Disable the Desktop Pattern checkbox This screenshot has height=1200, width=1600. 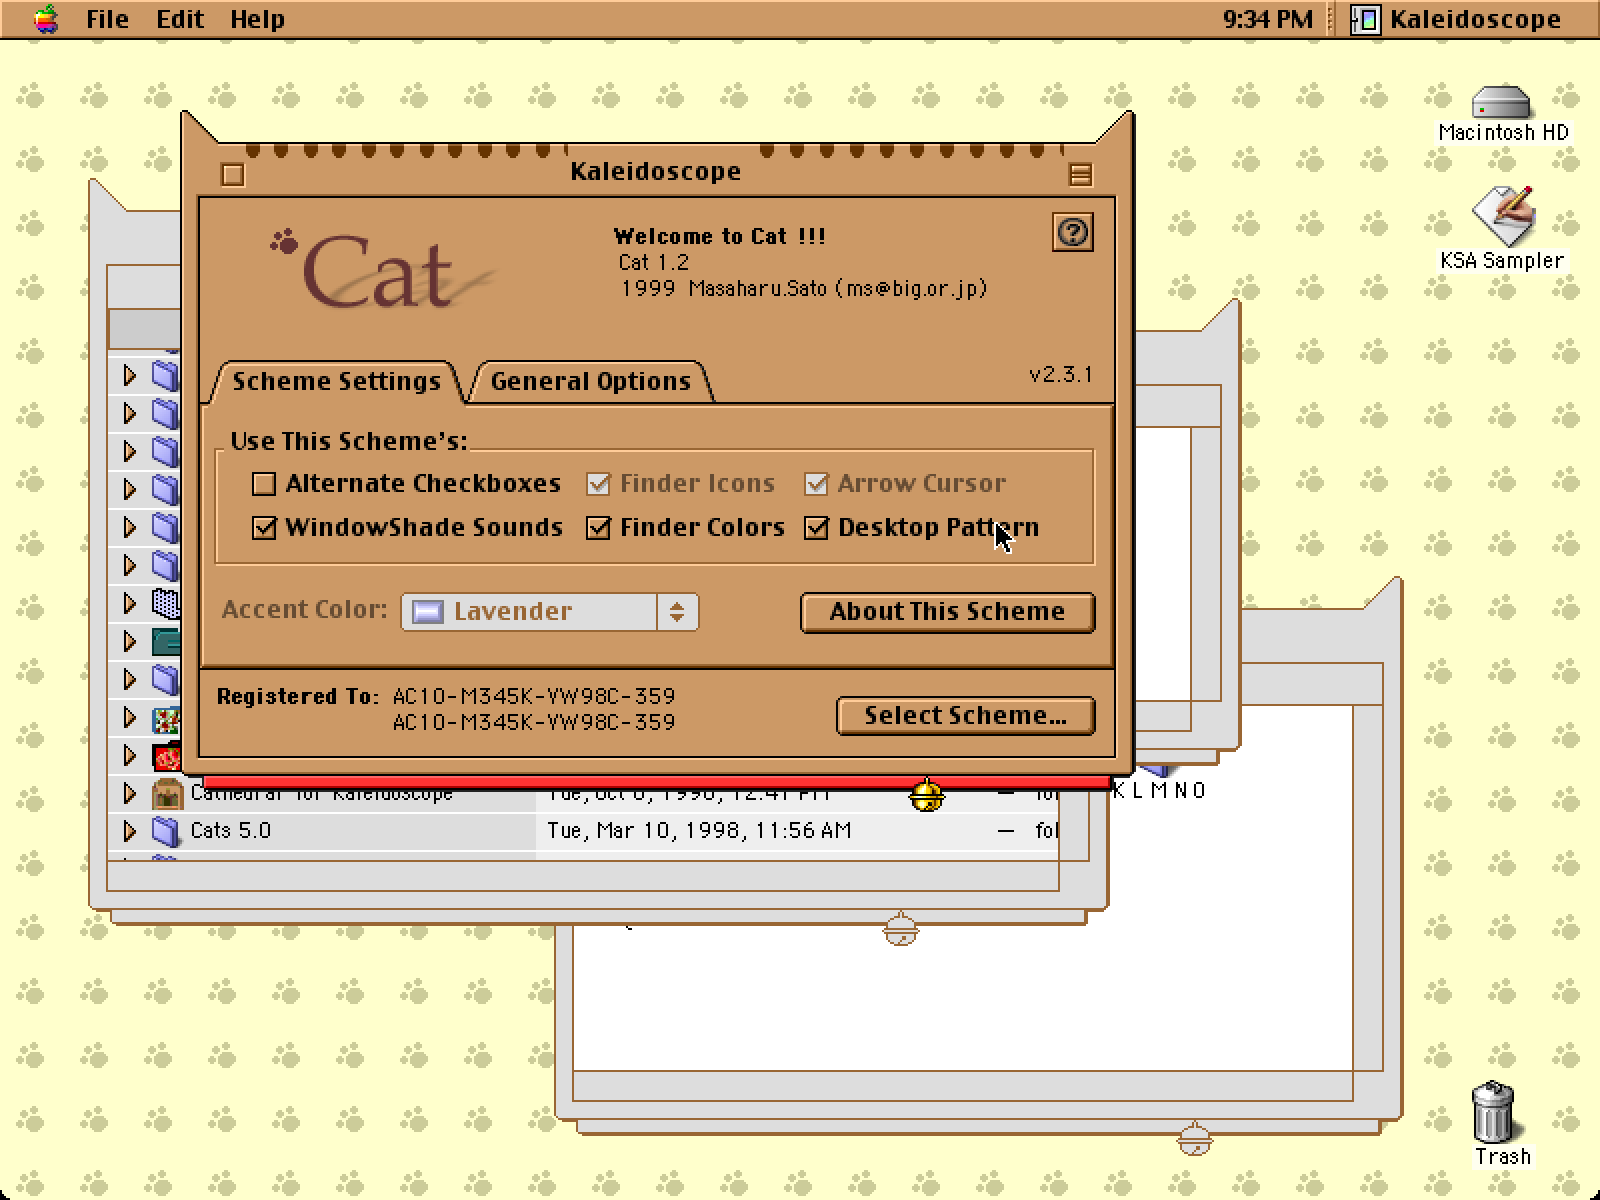pos(816,528)
